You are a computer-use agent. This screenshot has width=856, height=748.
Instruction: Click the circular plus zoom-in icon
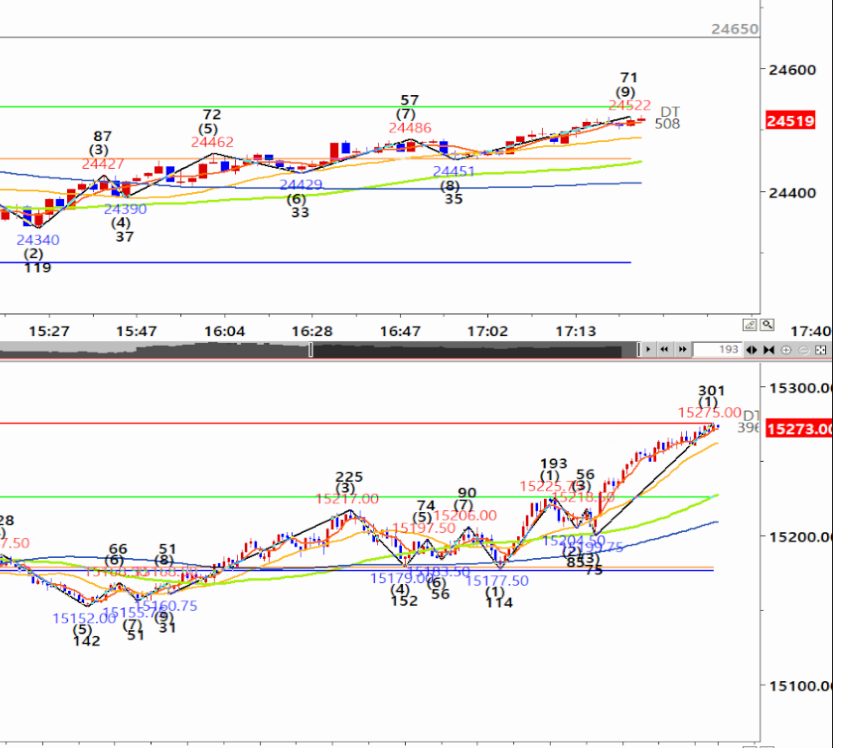click(786, 349)
